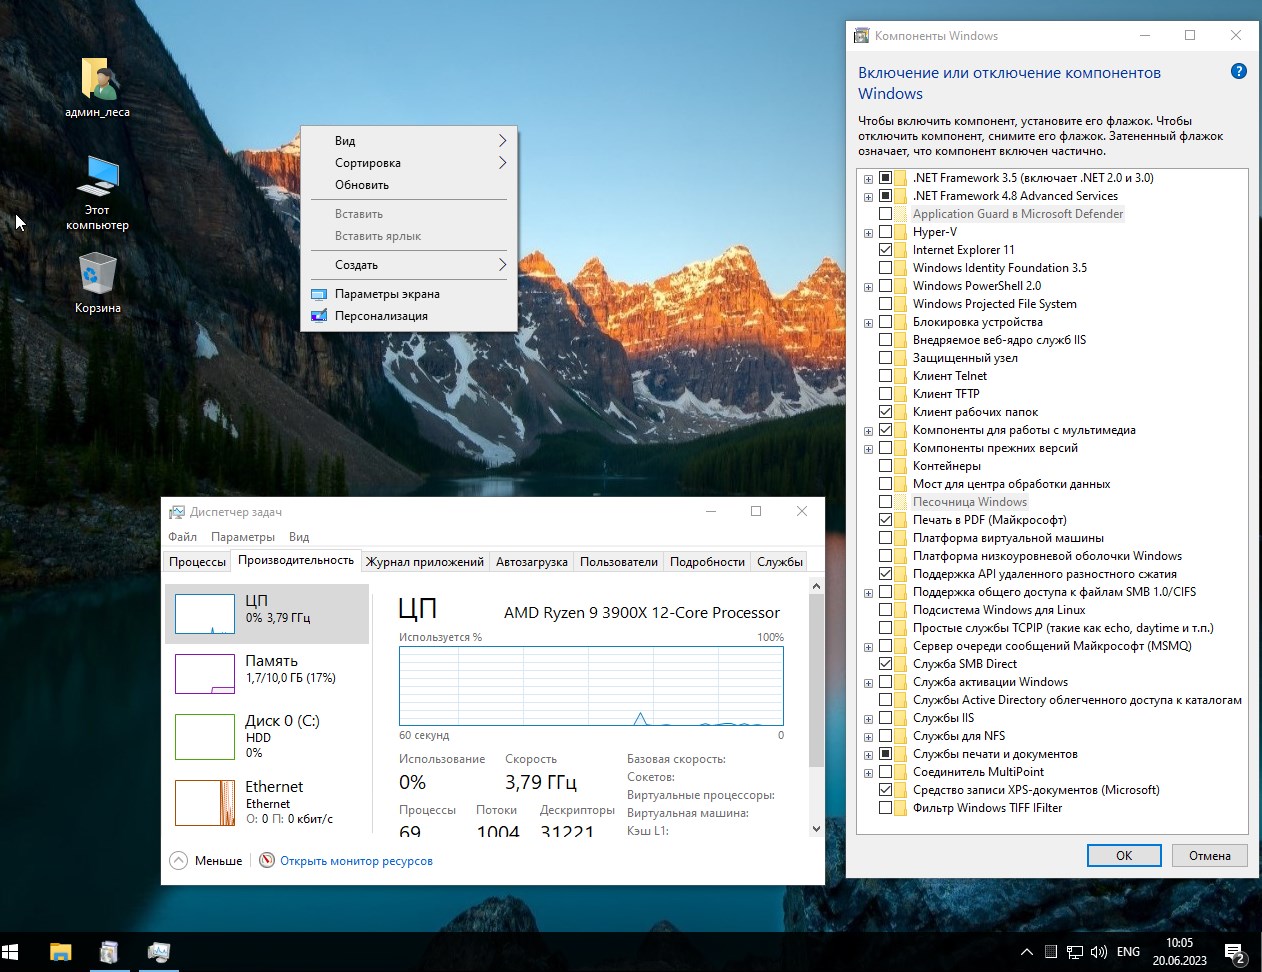Enable the 'Клиент Telnet' checkbox
Viewport: 1262px width, 972px height.
(x=885, y=376)
